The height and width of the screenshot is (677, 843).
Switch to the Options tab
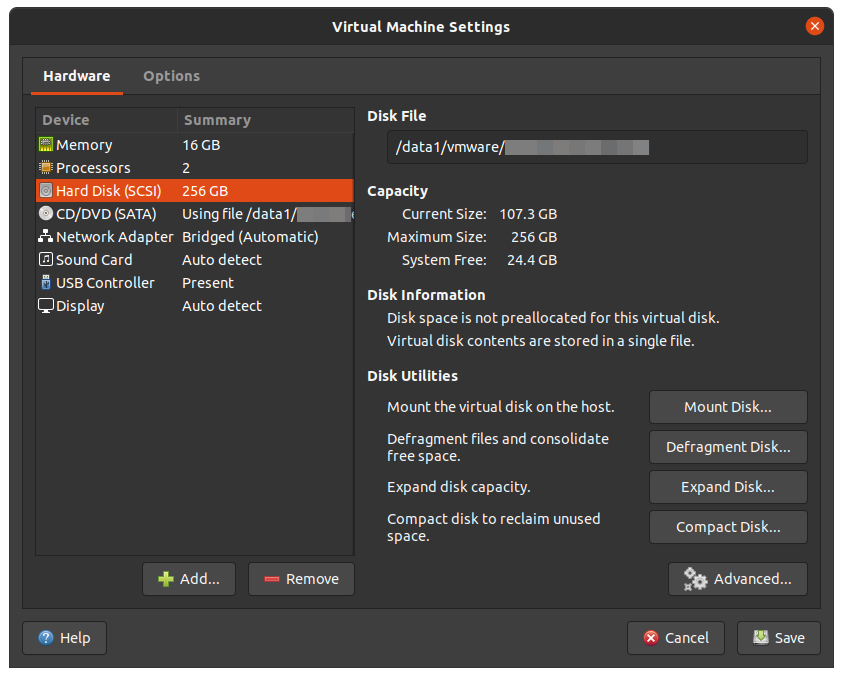tap(171, 76)
